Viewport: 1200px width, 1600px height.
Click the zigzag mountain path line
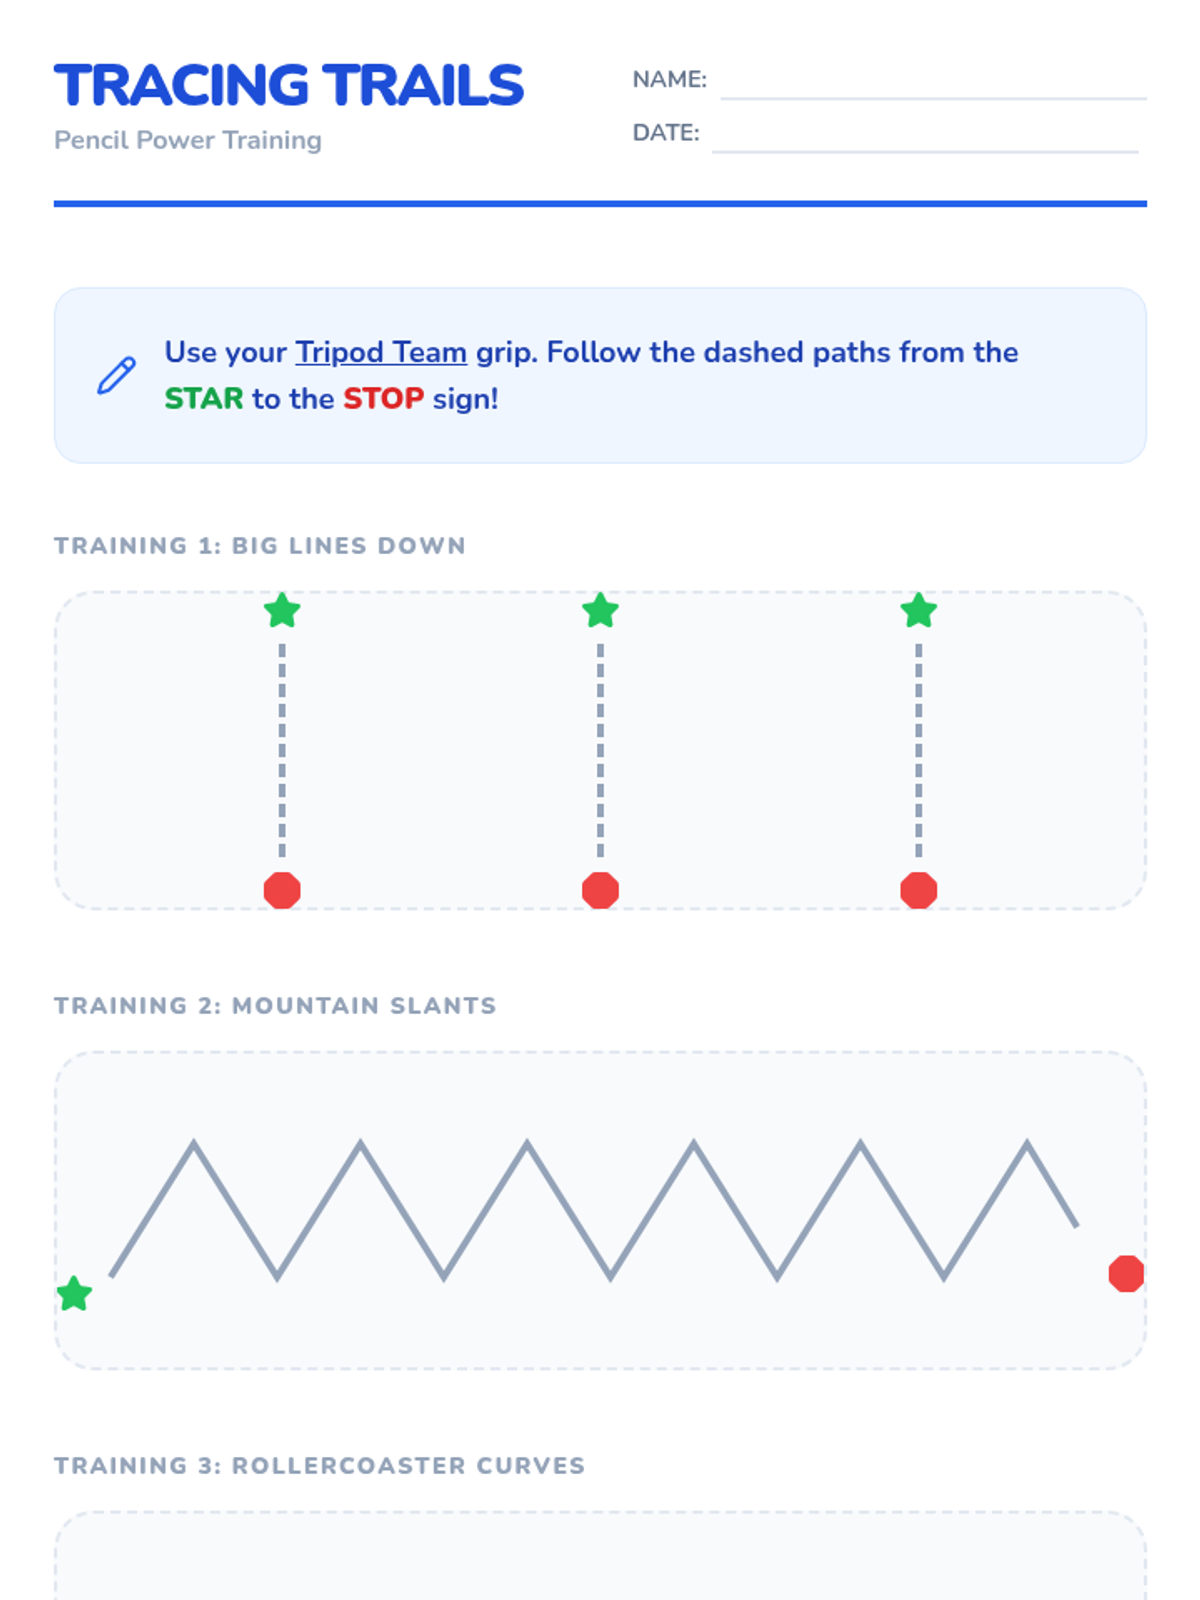point(236,1210)
